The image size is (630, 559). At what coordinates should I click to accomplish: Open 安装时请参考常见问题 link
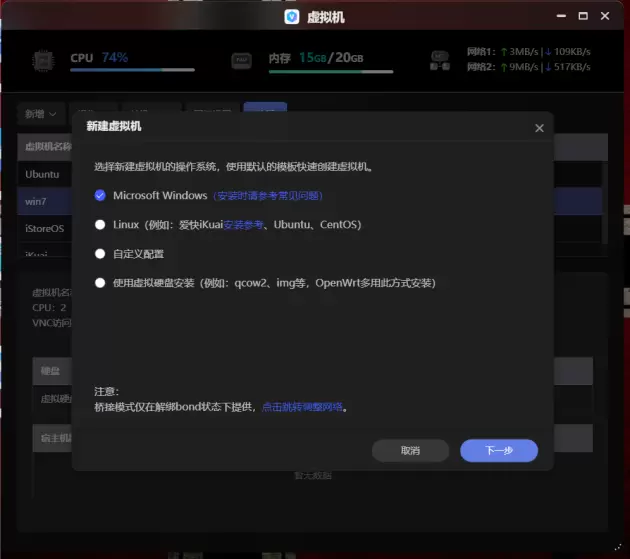(x=268, y=196)
